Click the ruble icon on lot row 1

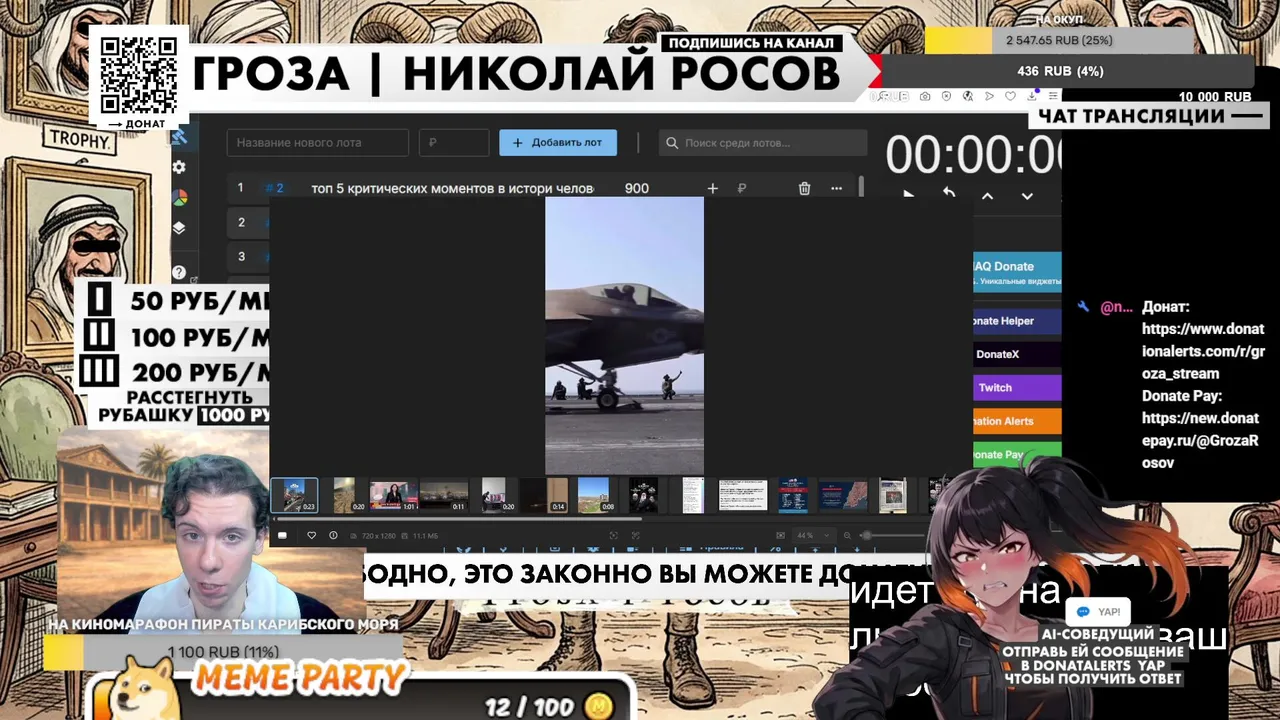pyautogui.click(x=741, y=188)
